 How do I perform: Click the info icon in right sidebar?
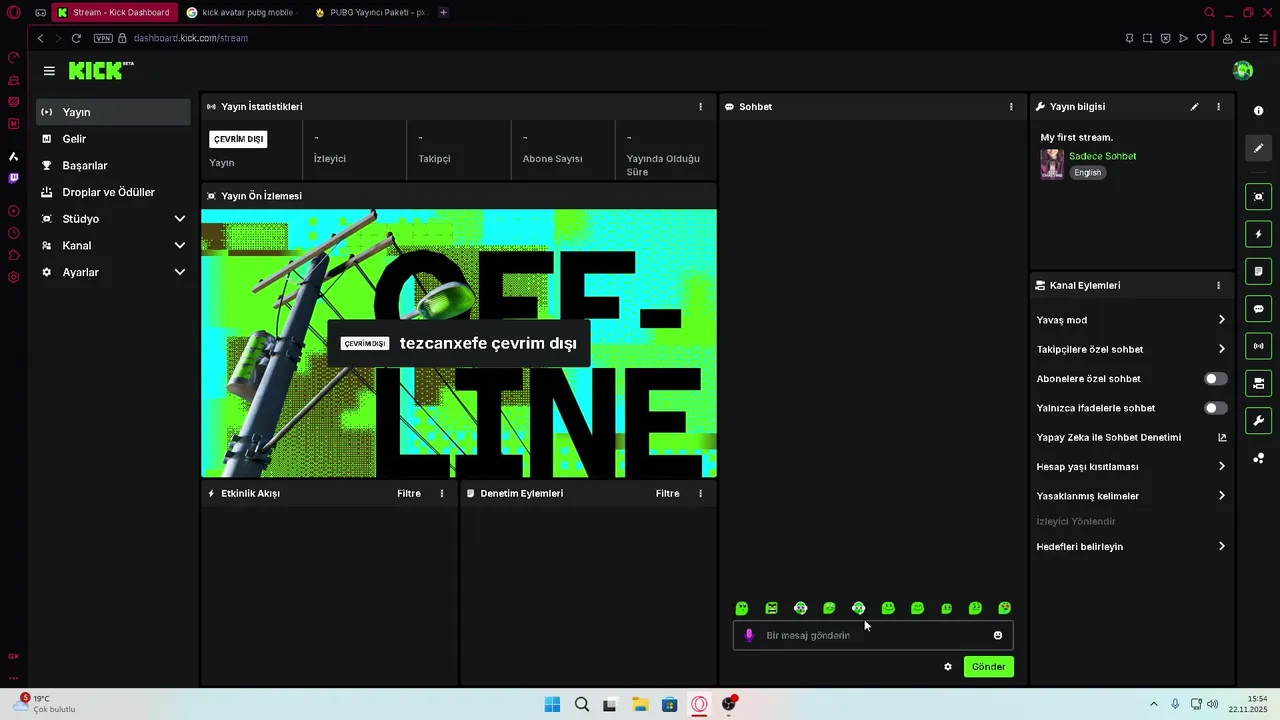coord(1258,111)
